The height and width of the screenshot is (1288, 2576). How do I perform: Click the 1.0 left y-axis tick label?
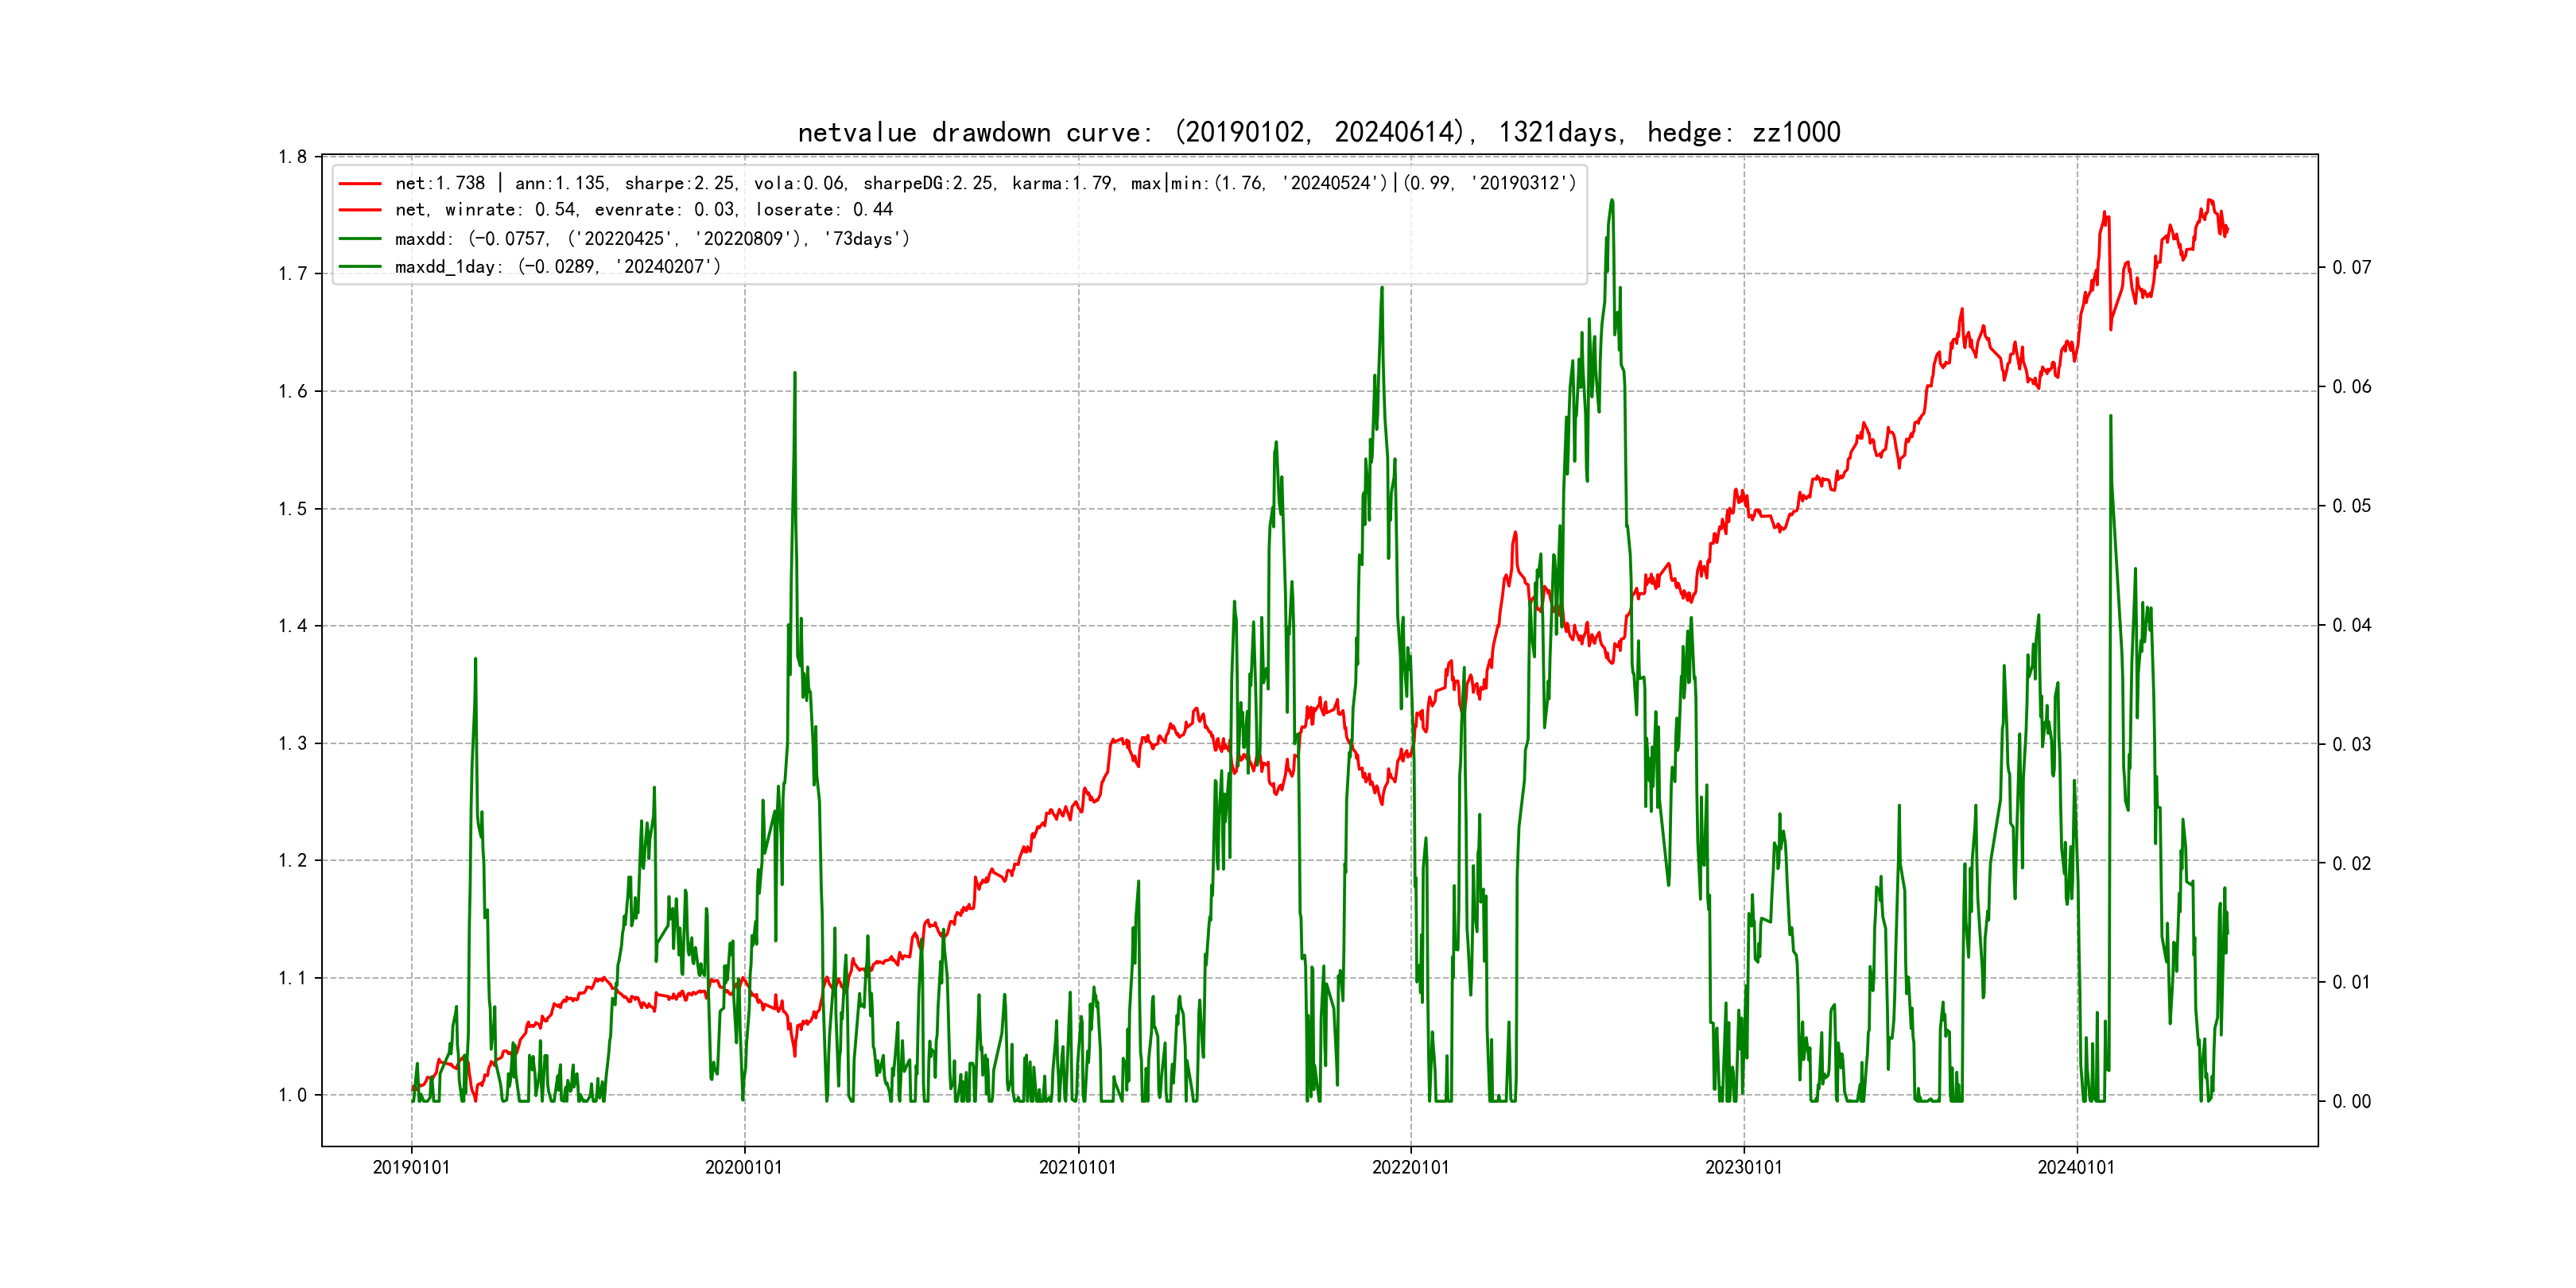click(292, 1096)
